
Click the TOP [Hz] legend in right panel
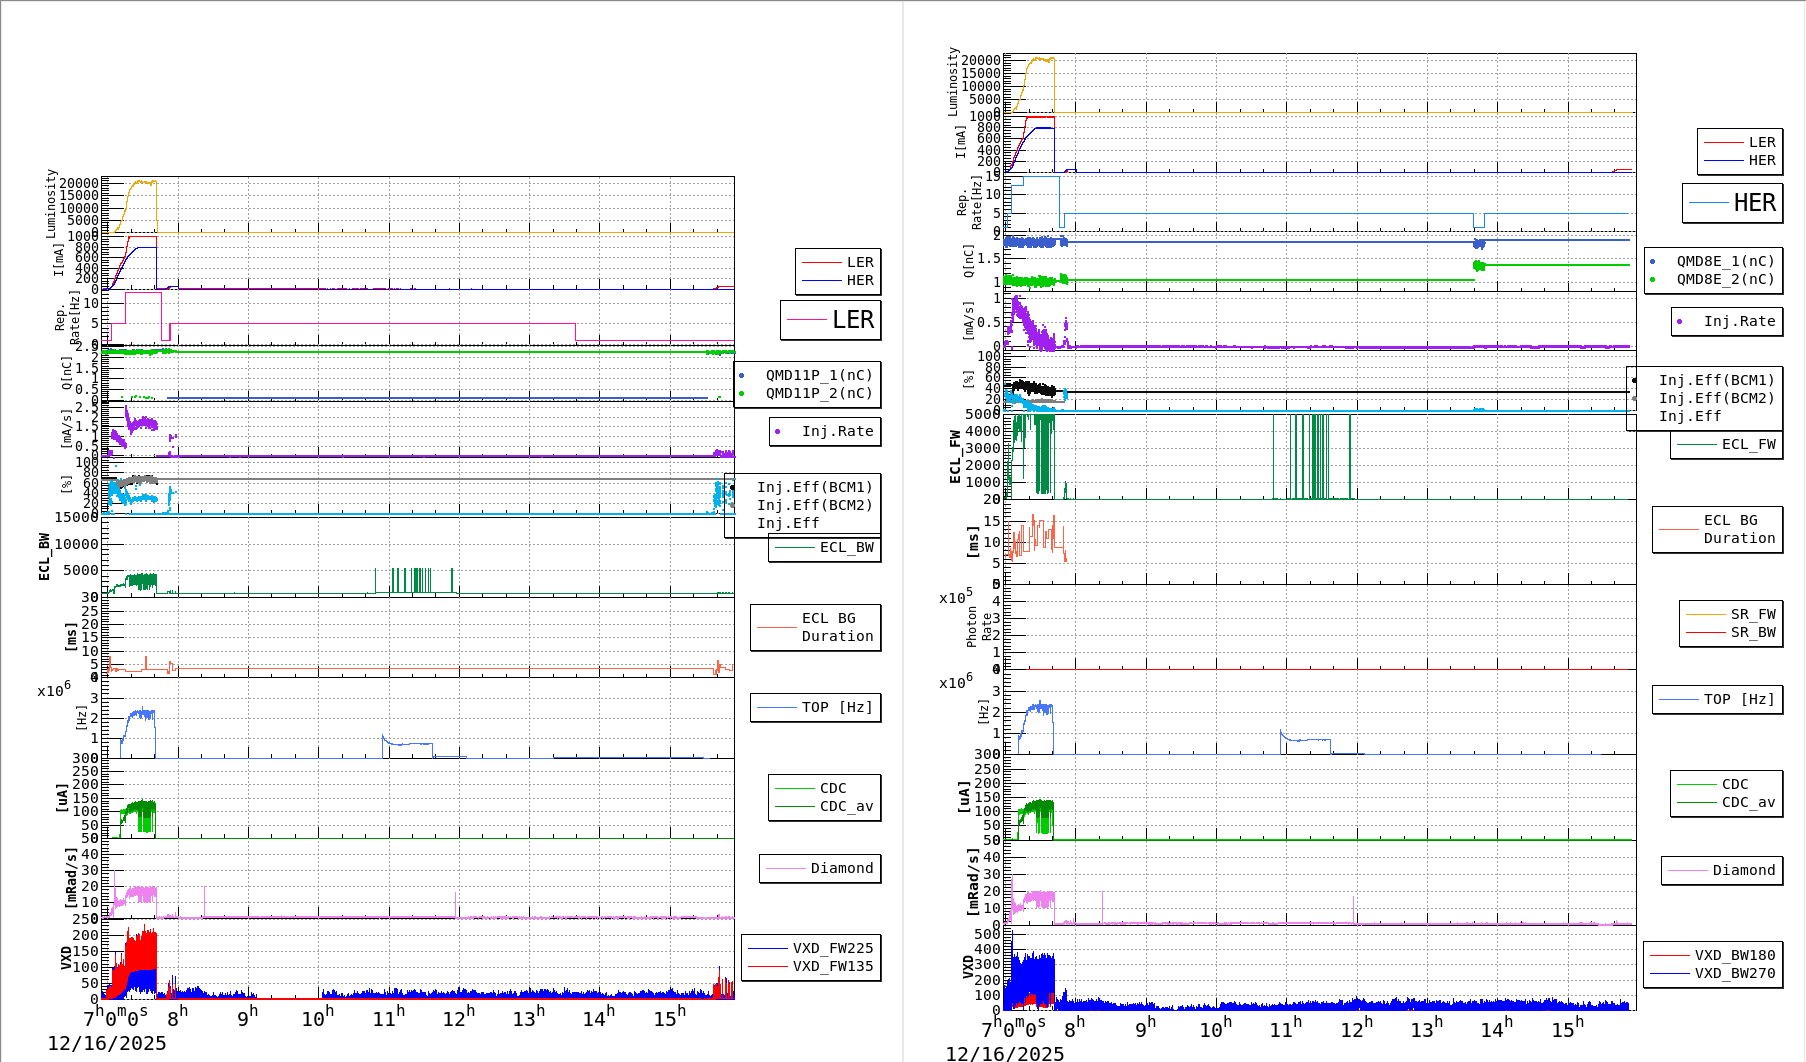1716,700
